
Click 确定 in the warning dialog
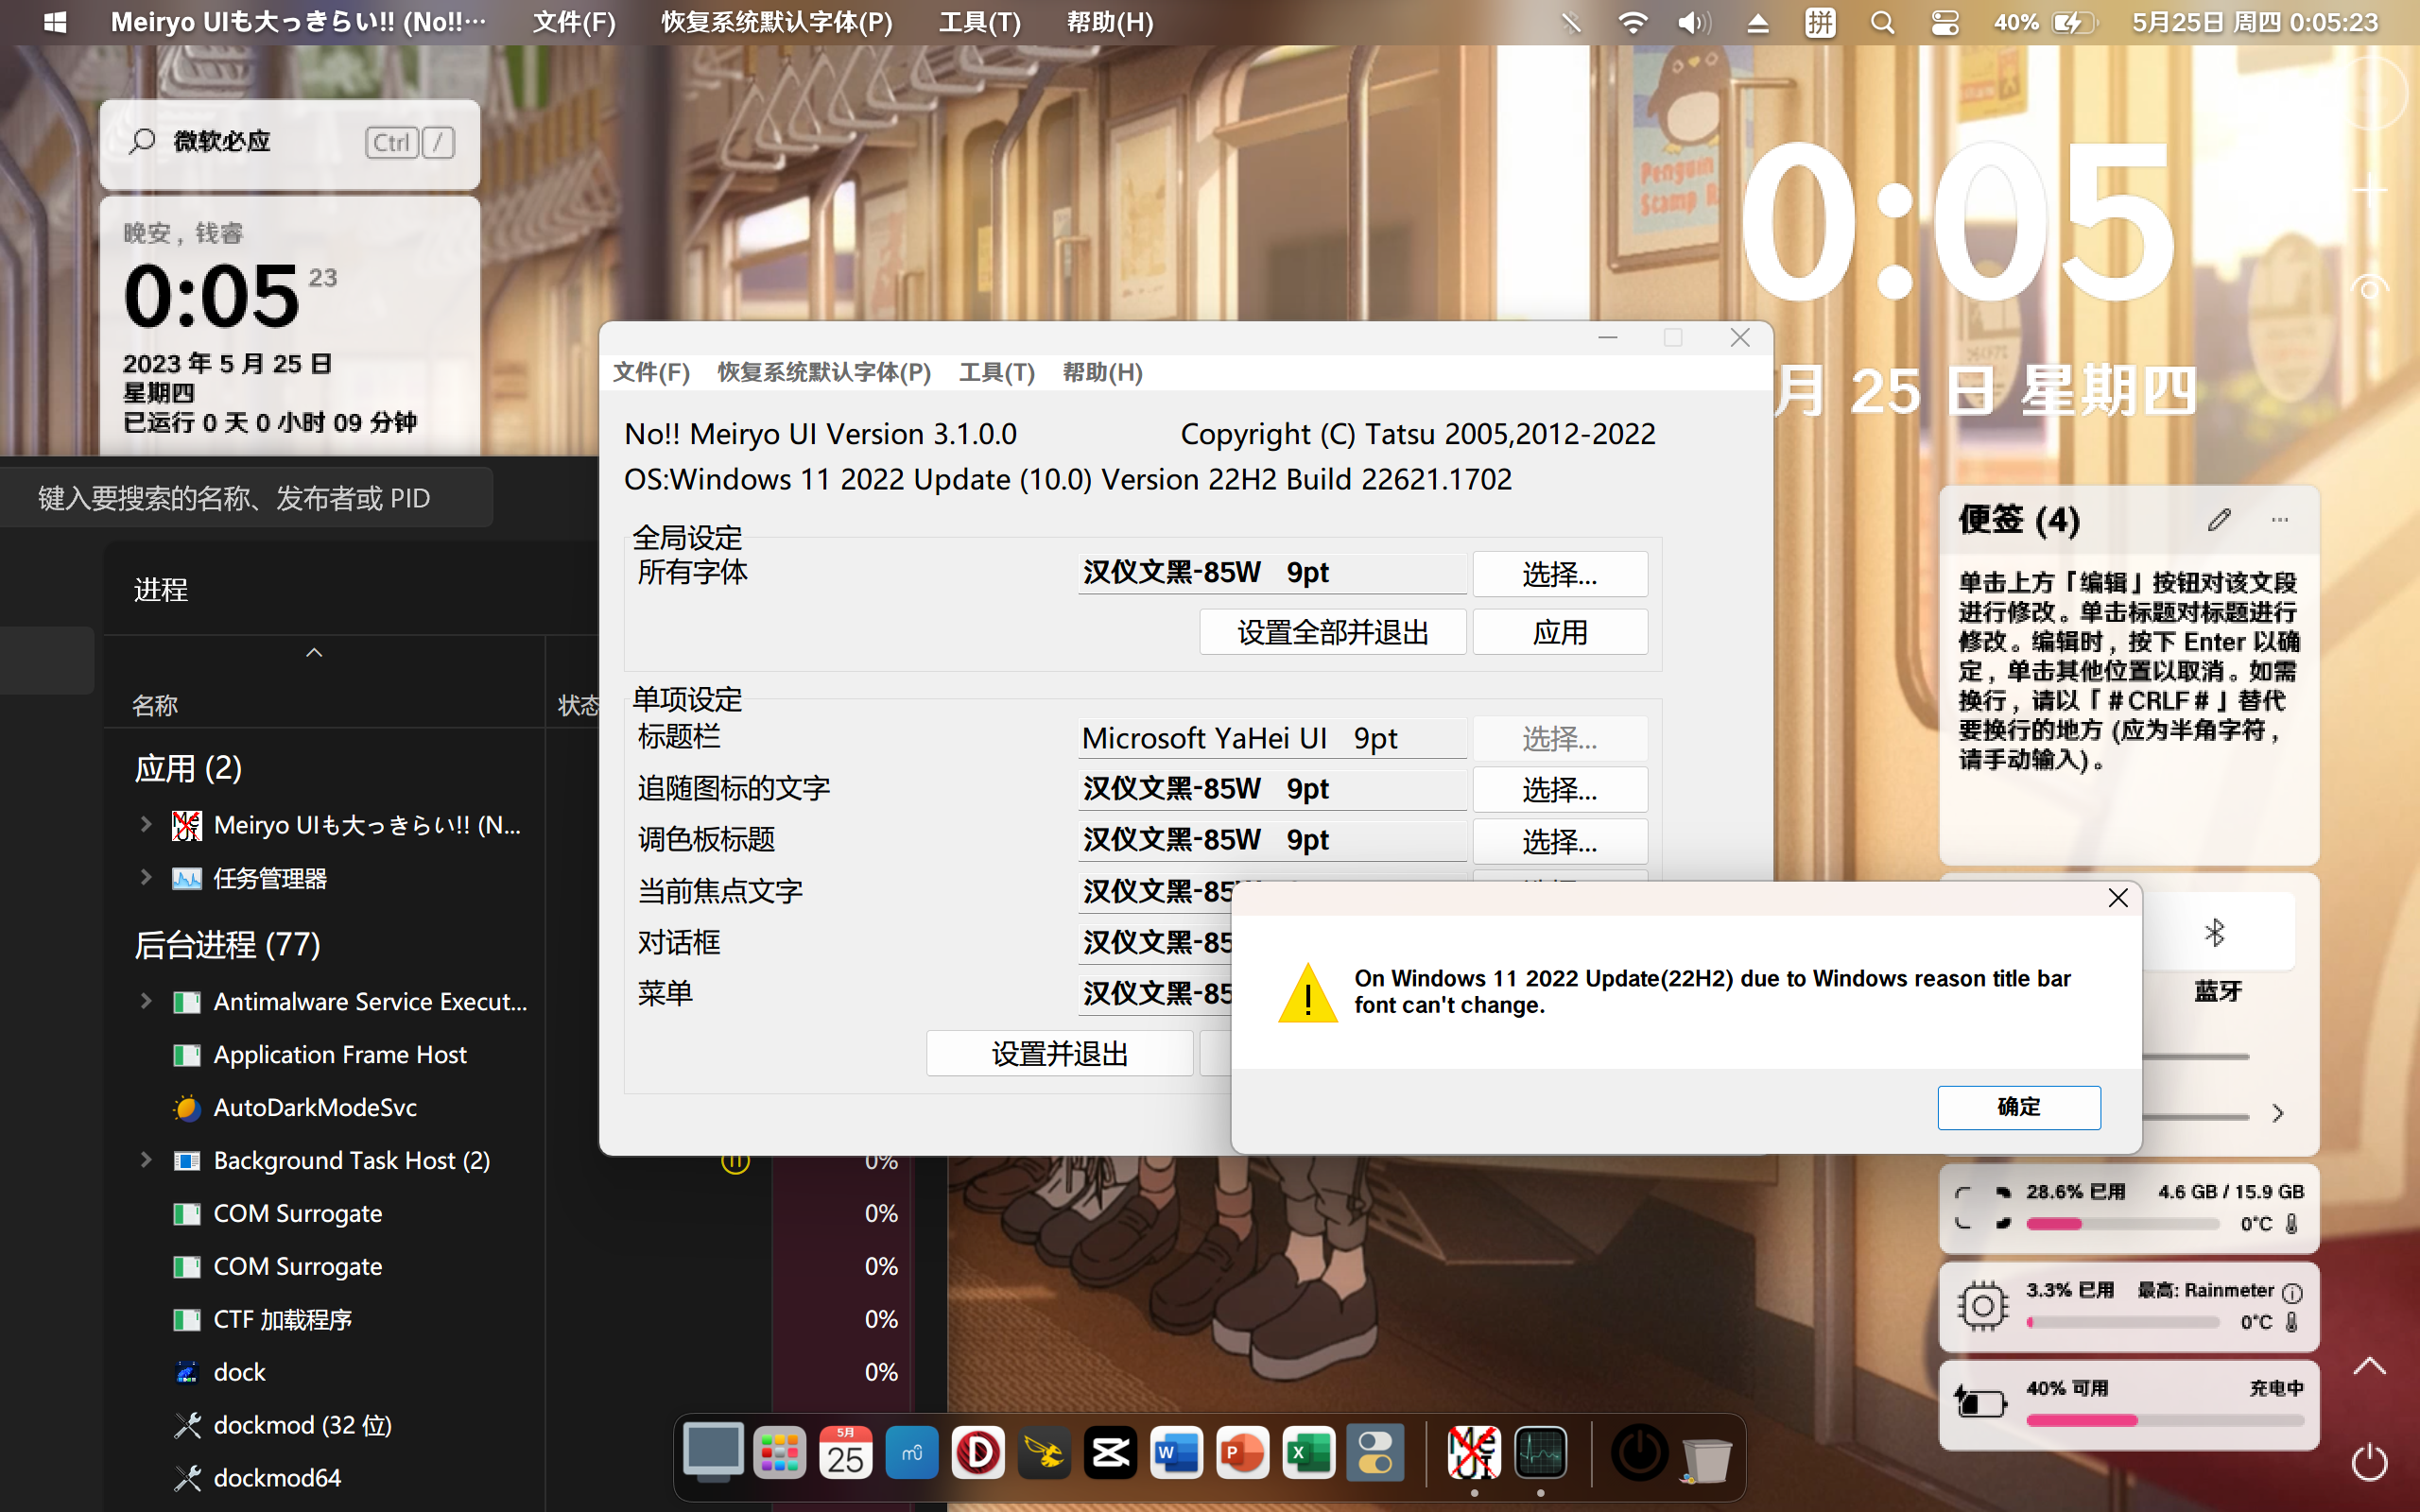tap(2019, 1107)
